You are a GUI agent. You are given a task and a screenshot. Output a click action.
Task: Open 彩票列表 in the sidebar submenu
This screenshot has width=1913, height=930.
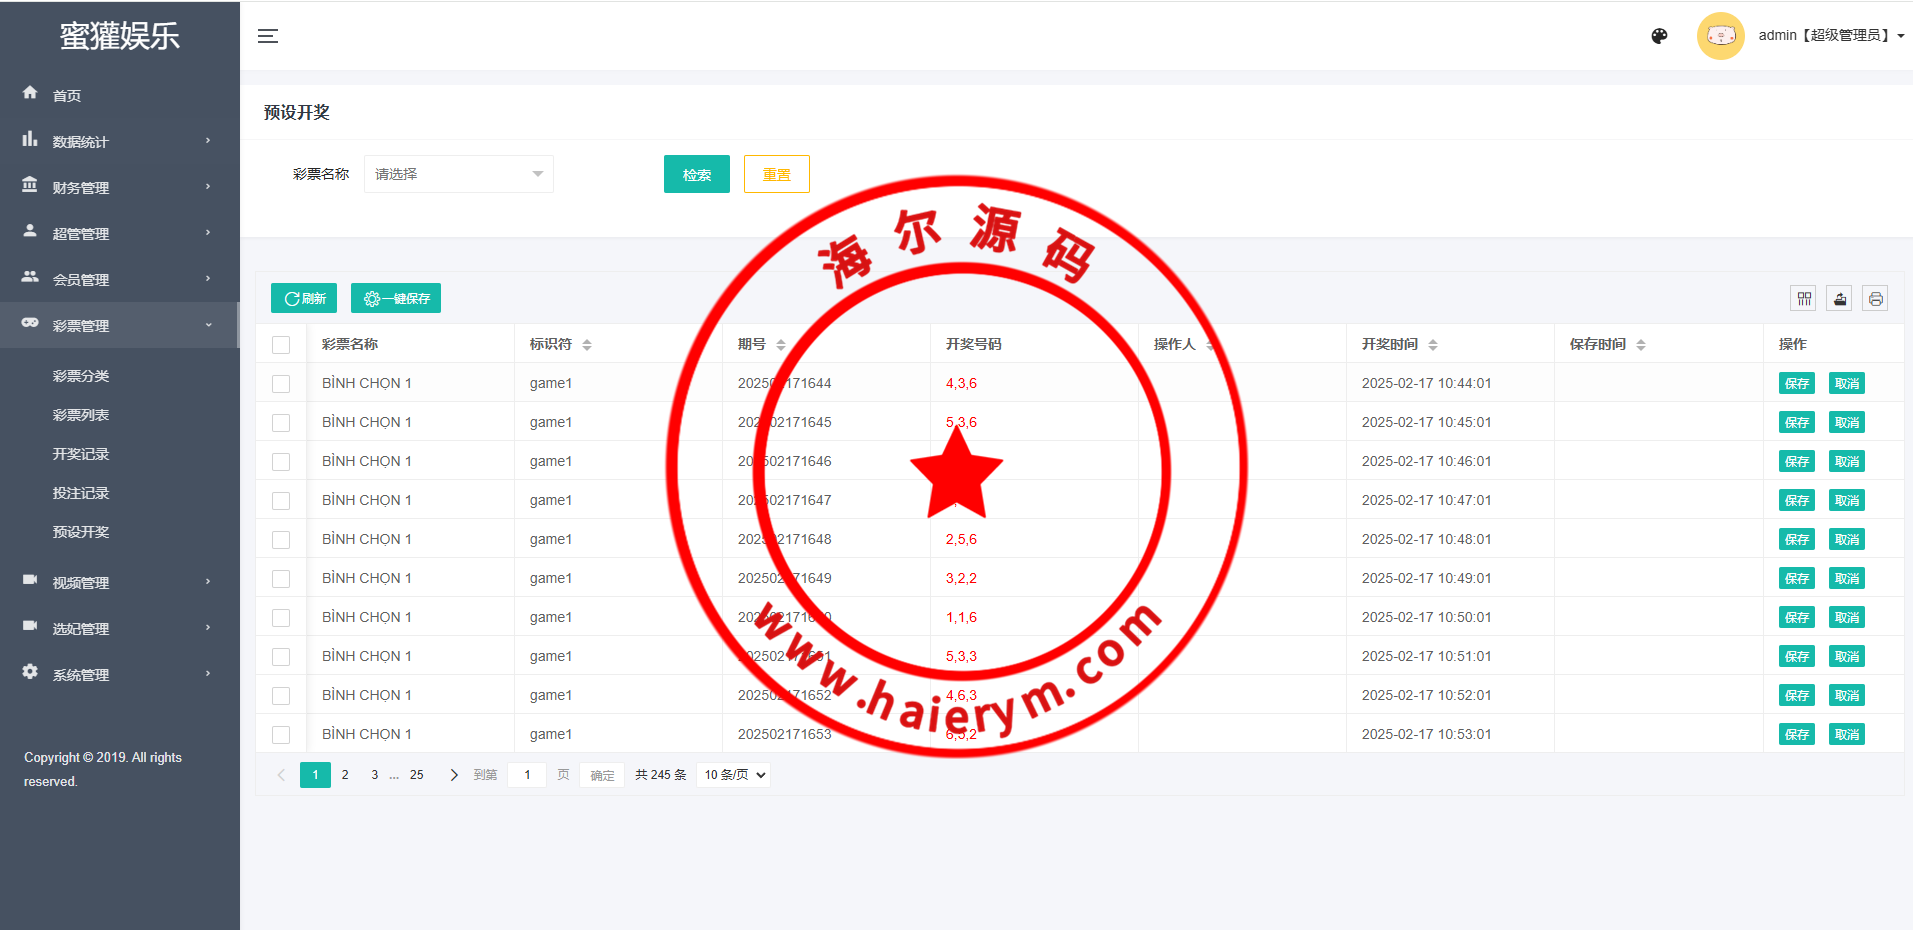pos(81,415)
